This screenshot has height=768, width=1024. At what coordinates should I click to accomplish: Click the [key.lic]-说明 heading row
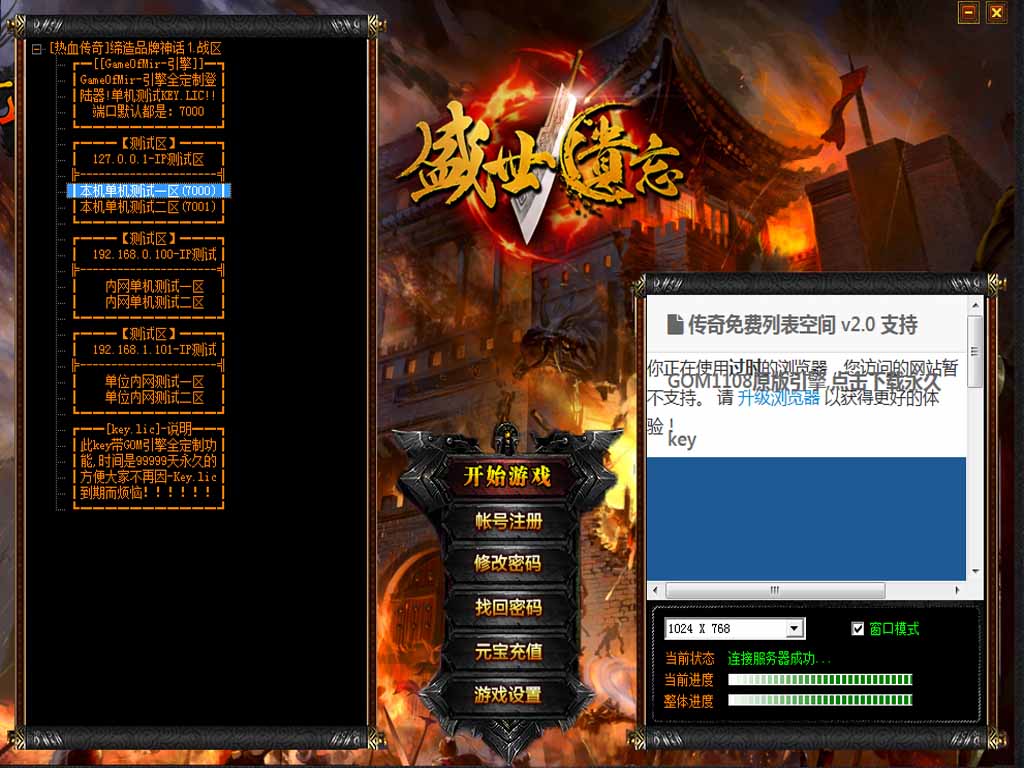[149, 429]
